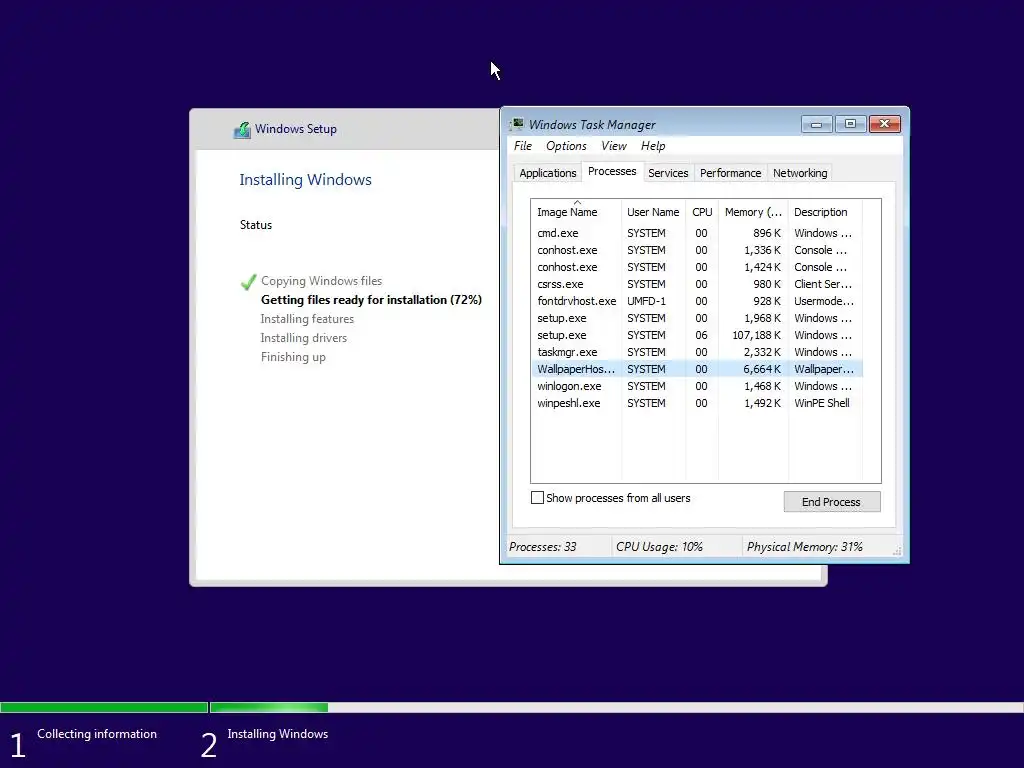The image size is (1024, 768).
Task: Sort processes by User Name column
Action: click(x=653, y=212)
